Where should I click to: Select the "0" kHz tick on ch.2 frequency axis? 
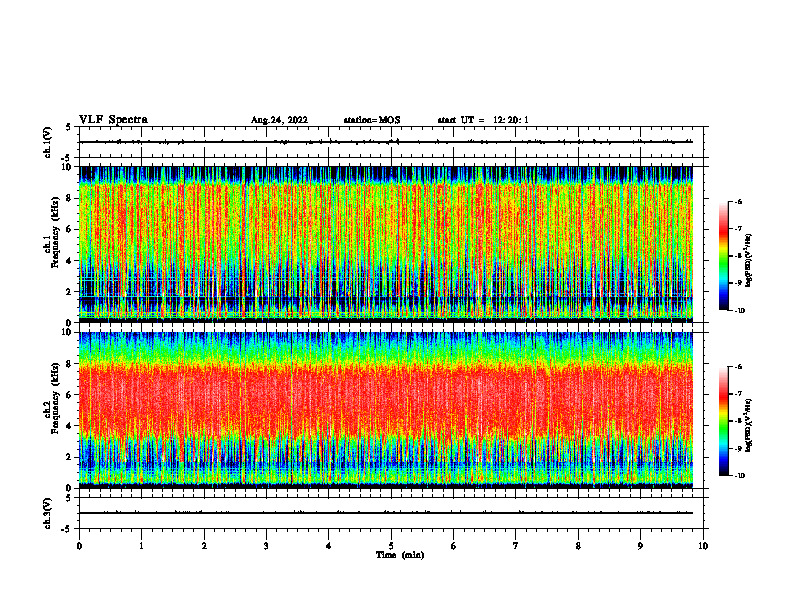pyautogui.click(x=69, y=488)
